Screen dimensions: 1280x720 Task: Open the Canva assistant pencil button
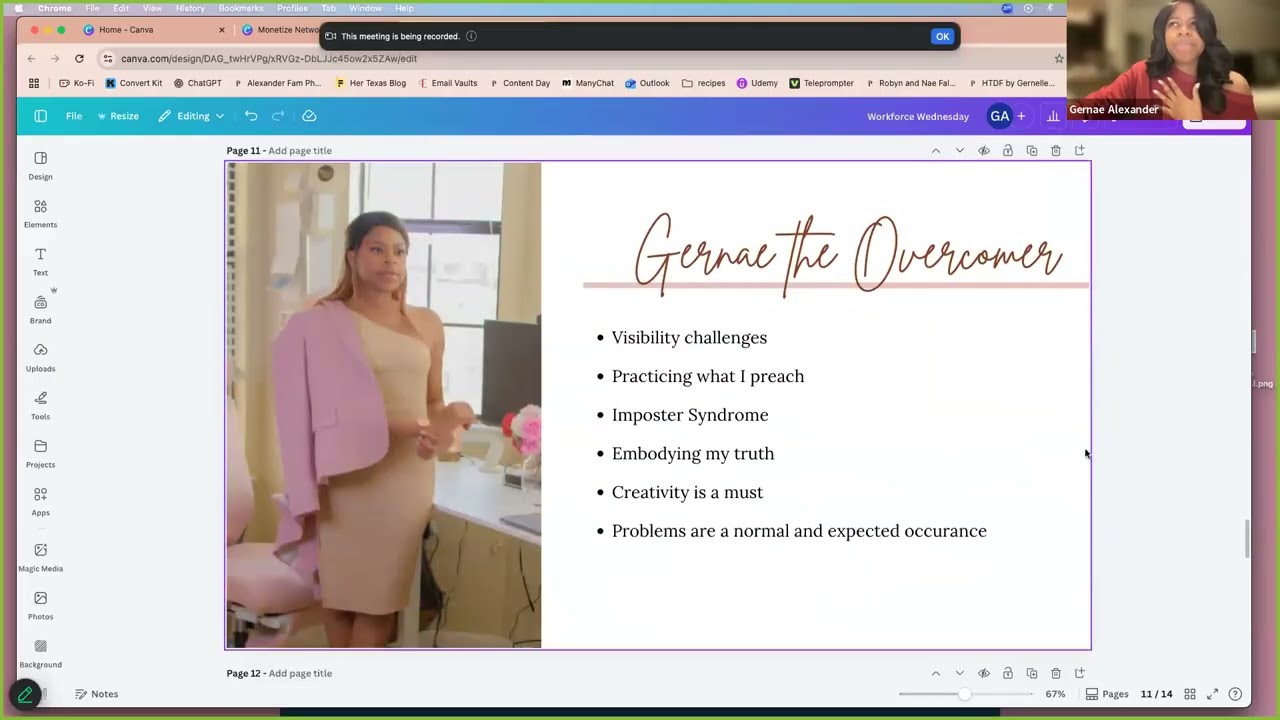[25, 694]
